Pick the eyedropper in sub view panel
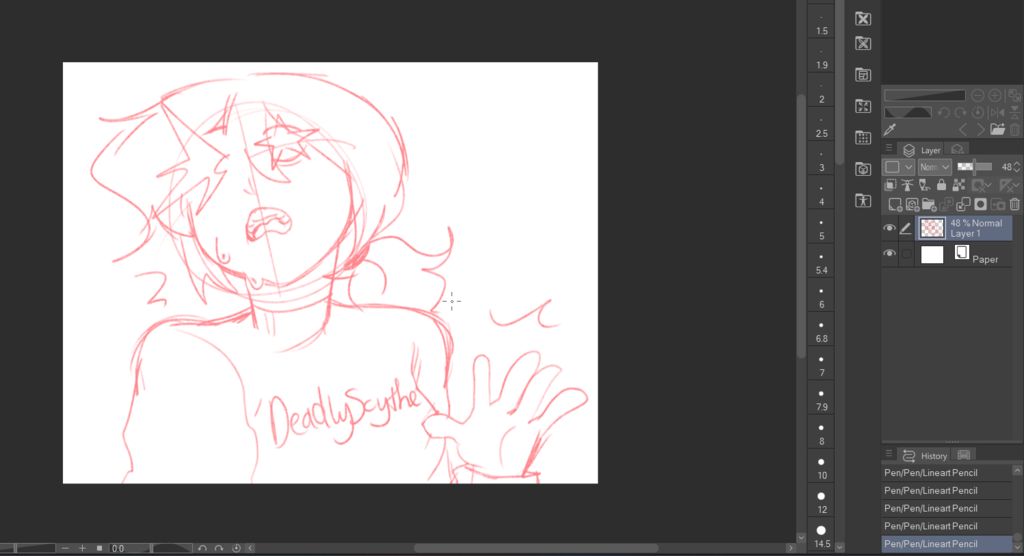This screenshot has width=1024, height=556. pos(889,129)
